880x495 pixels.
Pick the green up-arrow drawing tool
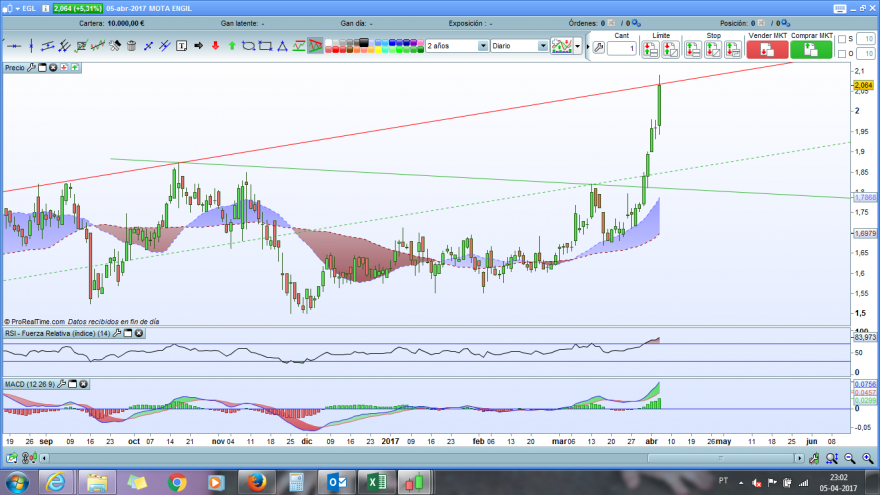tap(232, 46)
